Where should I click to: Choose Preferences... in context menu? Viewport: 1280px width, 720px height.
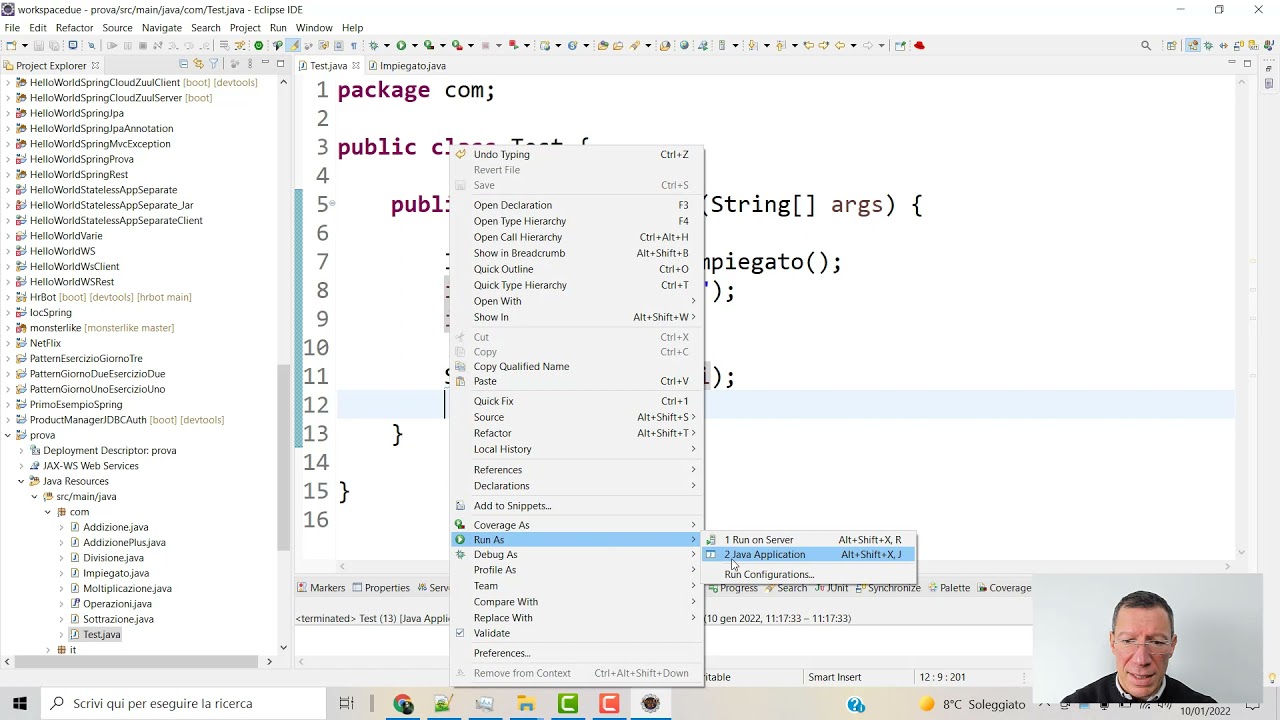point(577,653)
